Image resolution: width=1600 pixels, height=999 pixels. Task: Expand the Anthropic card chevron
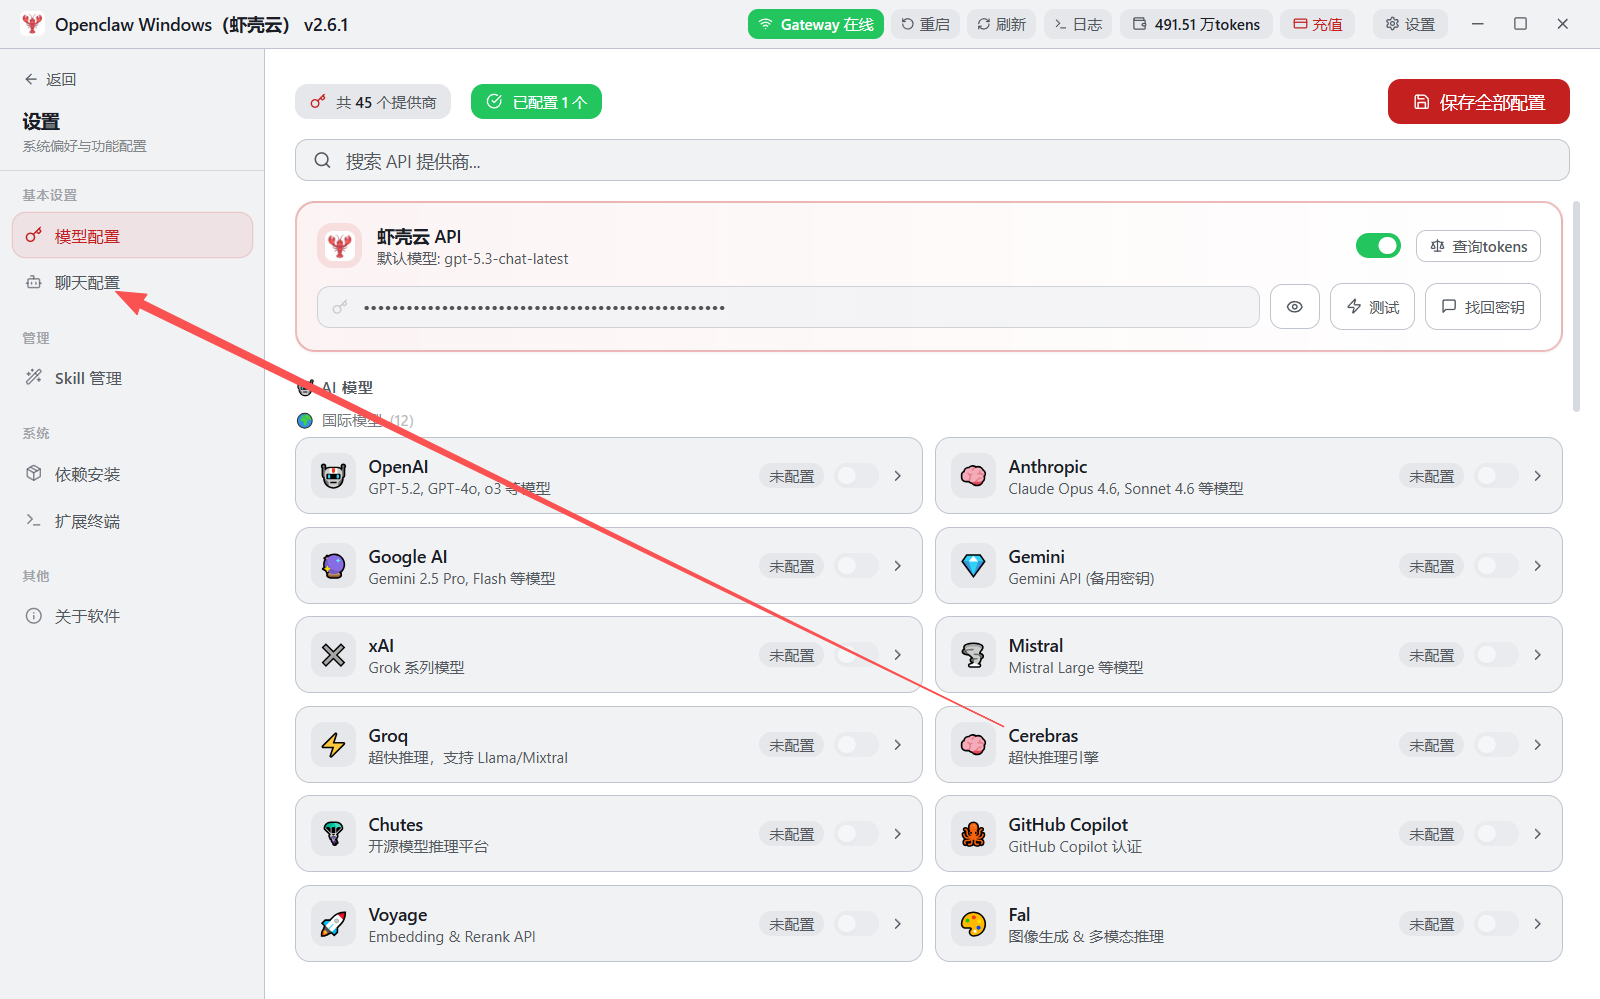[1538, 476]
